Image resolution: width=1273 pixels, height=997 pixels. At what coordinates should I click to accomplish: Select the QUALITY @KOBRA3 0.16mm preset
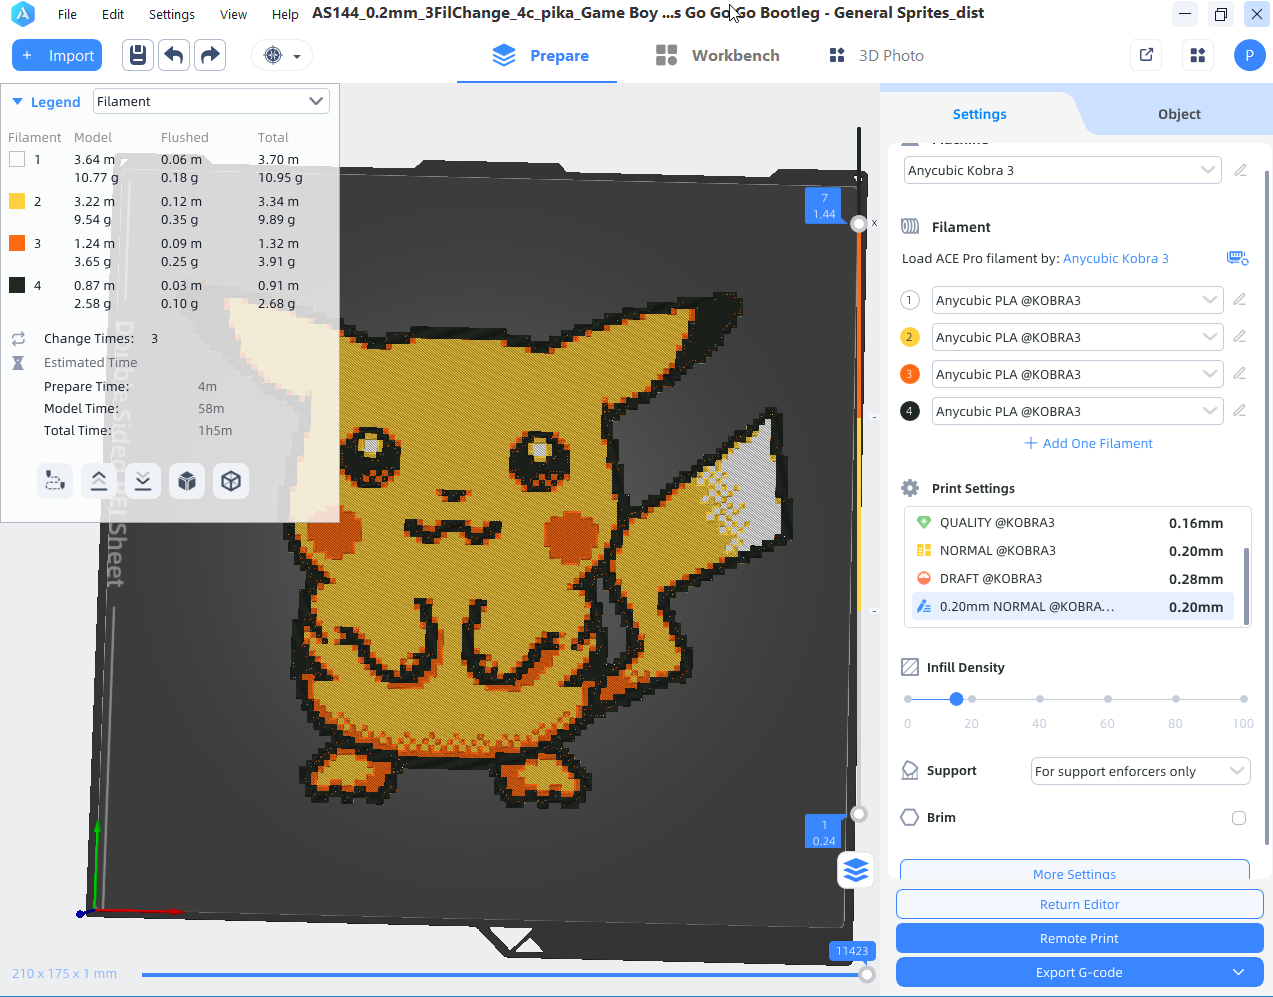click(1070, 523)
